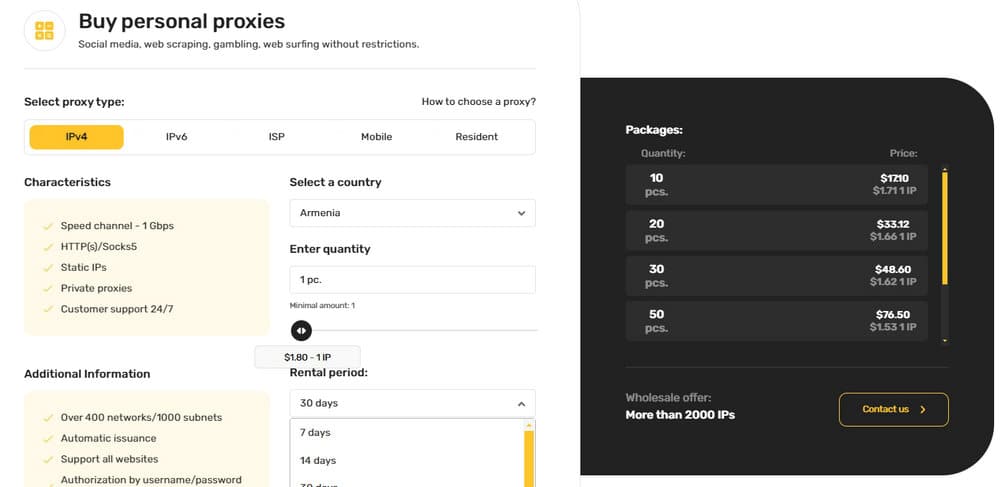Click the rental list scrollbar up arrow

(529, 425)
